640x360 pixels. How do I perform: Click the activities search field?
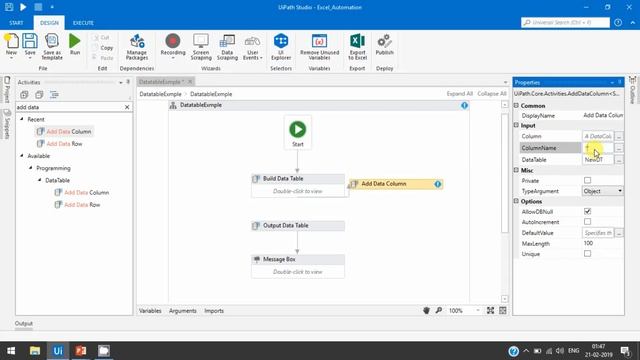(x=69, y=107)
